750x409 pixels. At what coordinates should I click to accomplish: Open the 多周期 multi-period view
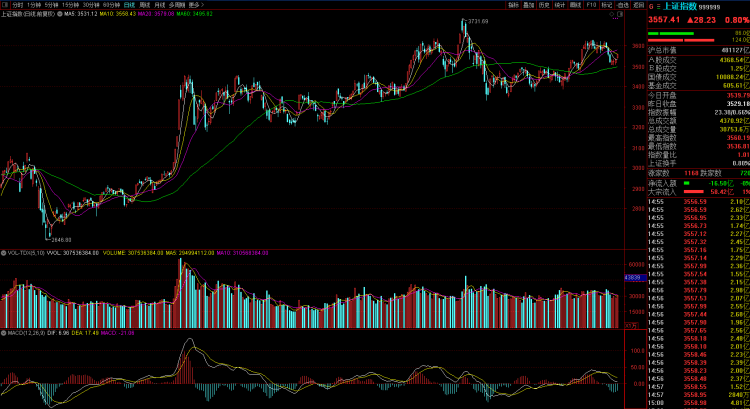[x=177, y=5]
